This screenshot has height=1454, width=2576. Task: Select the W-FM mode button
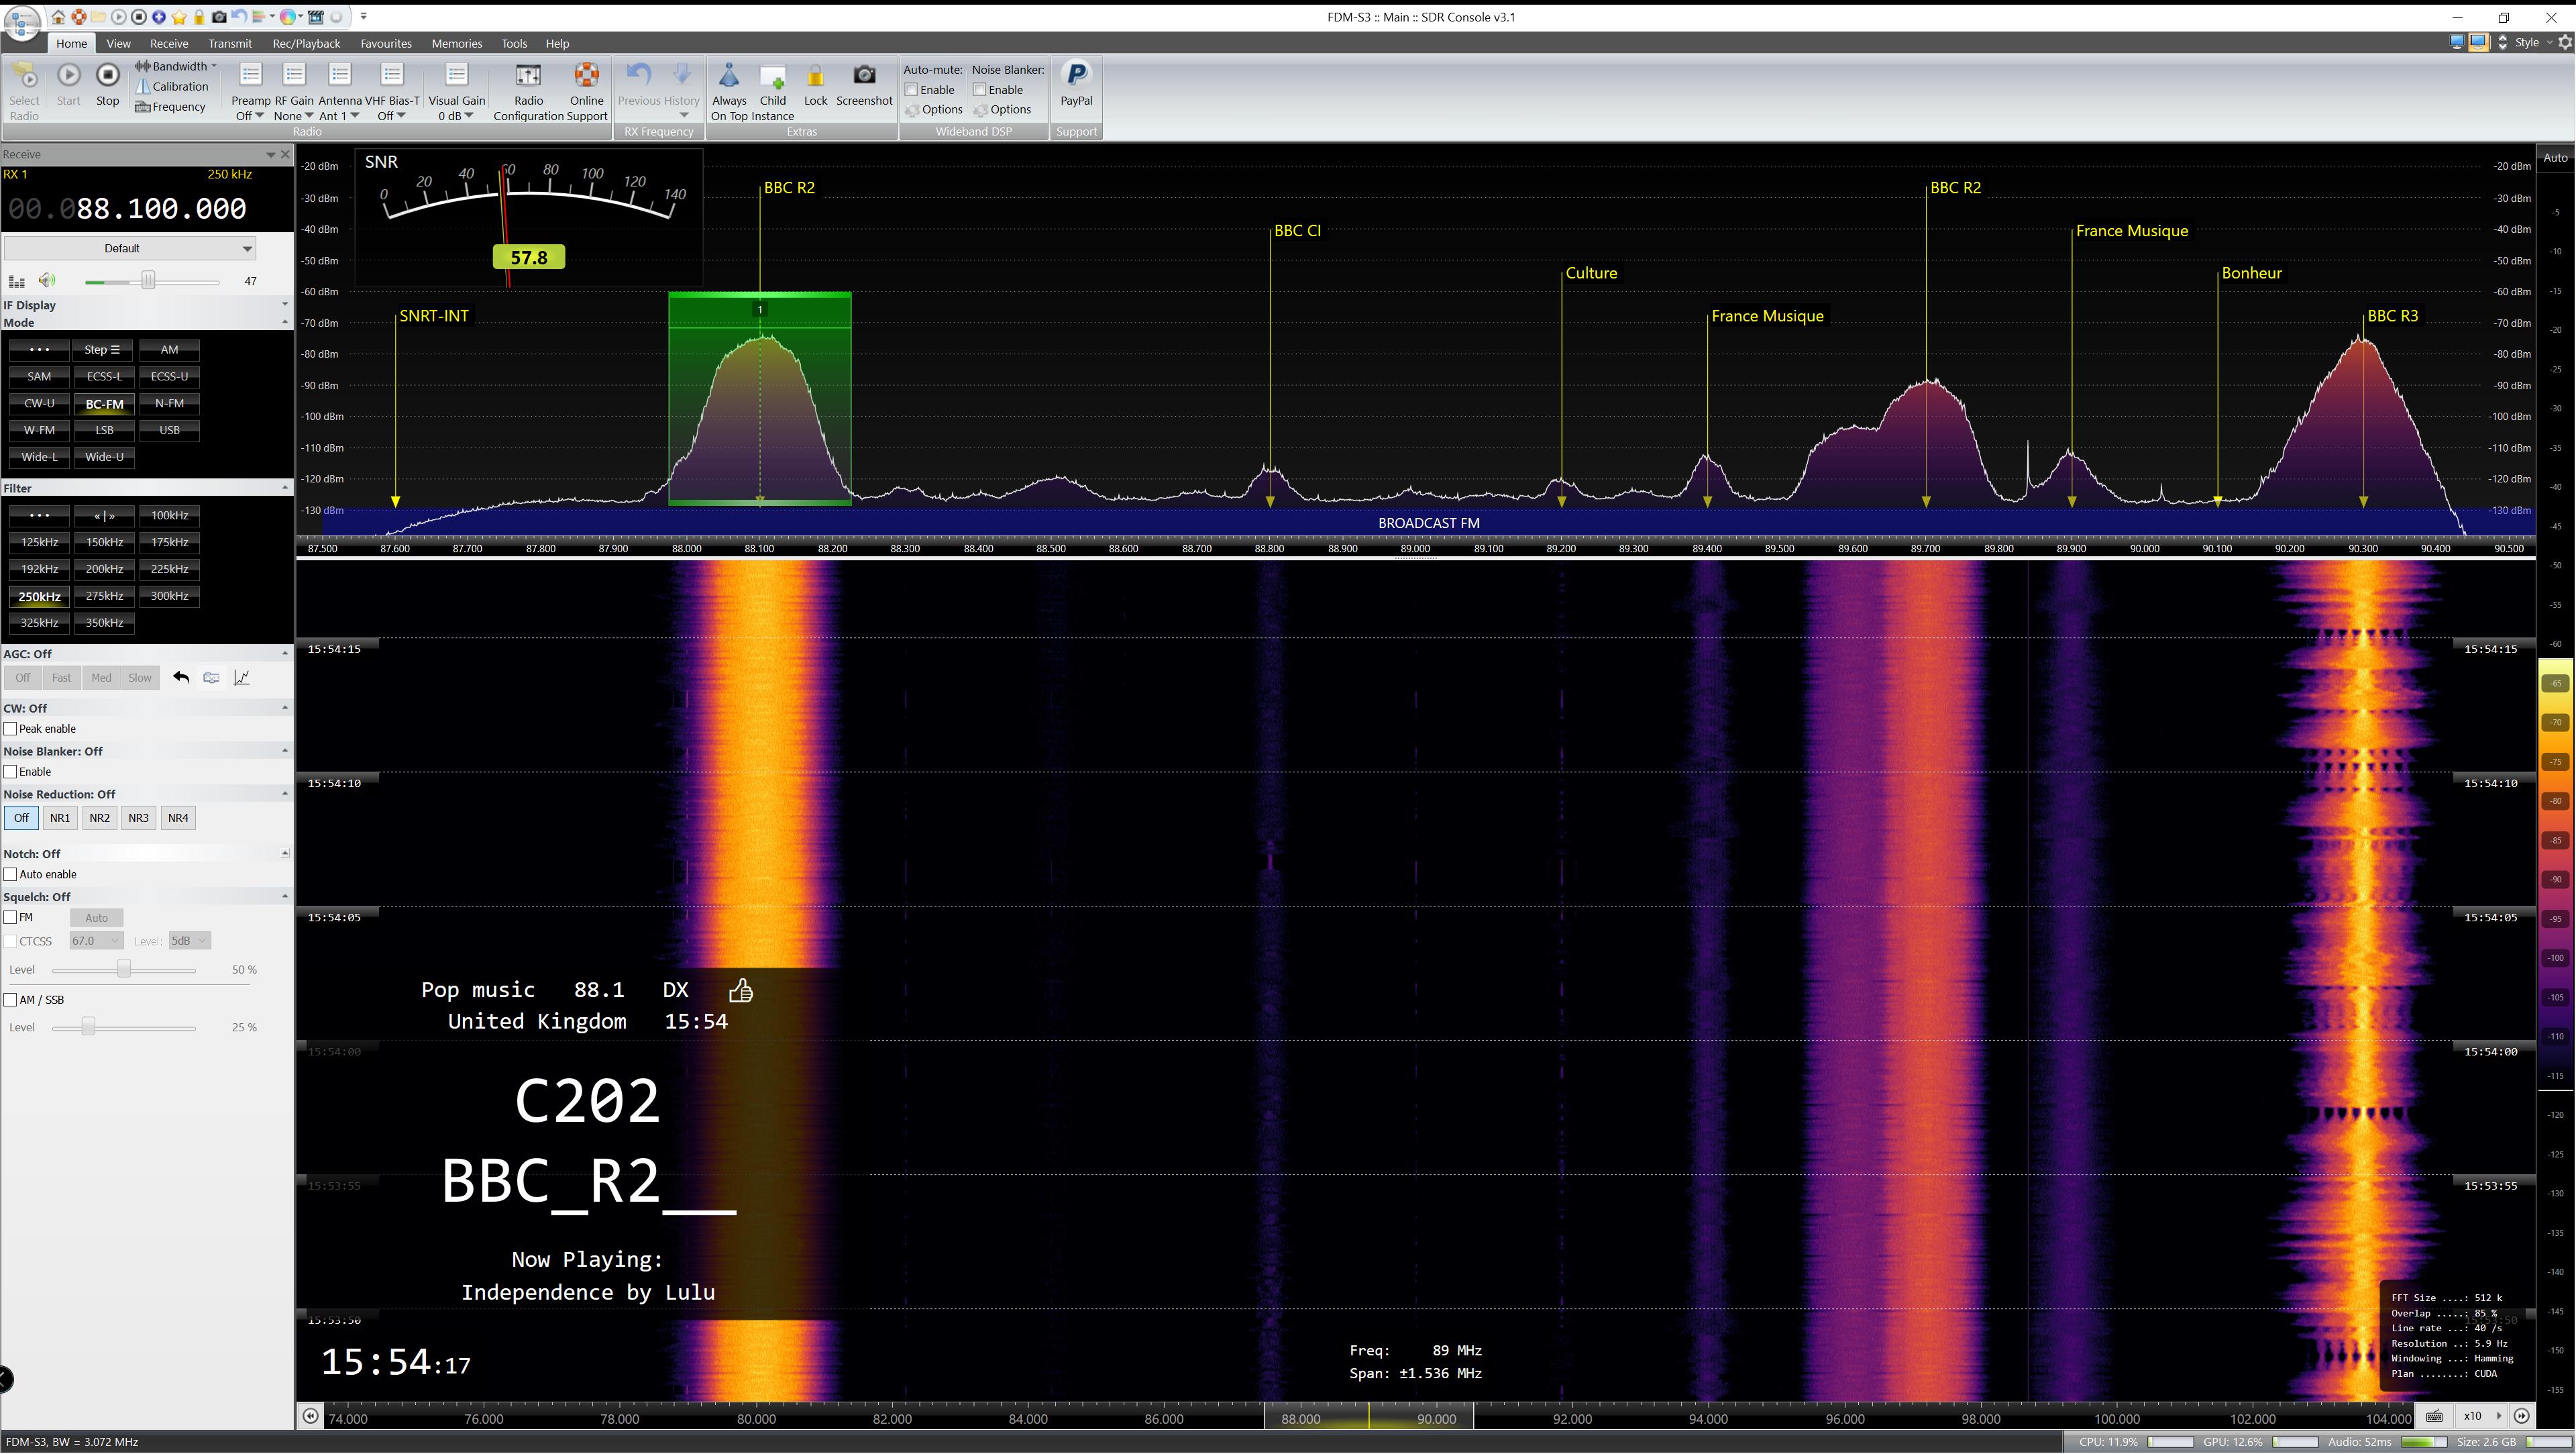pyautogui.click(x=39, y=430)
